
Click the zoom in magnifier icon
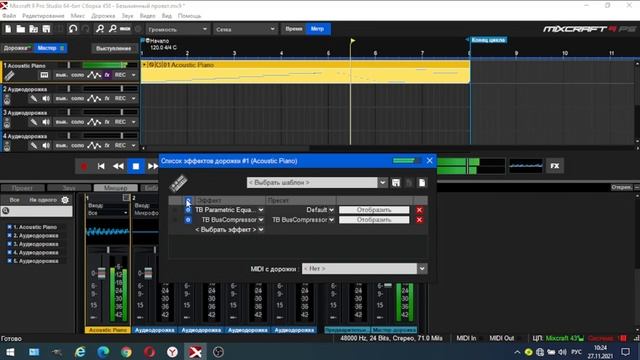tap(100, 29)
